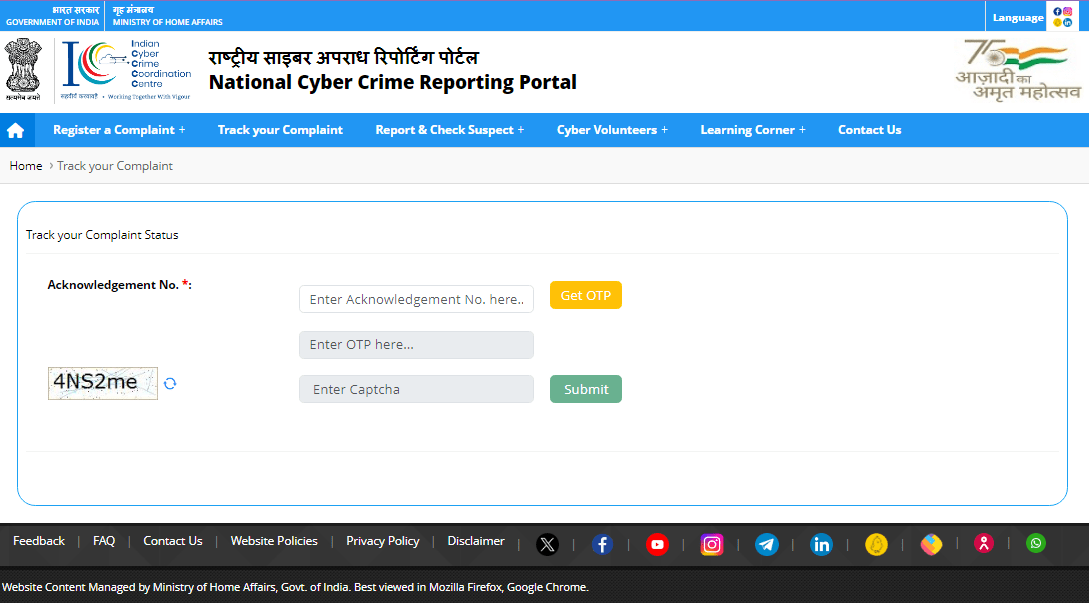Screen dimensions: 1089x603
Task: Switch to Track your Complaint section
Action: click(280, 129)
